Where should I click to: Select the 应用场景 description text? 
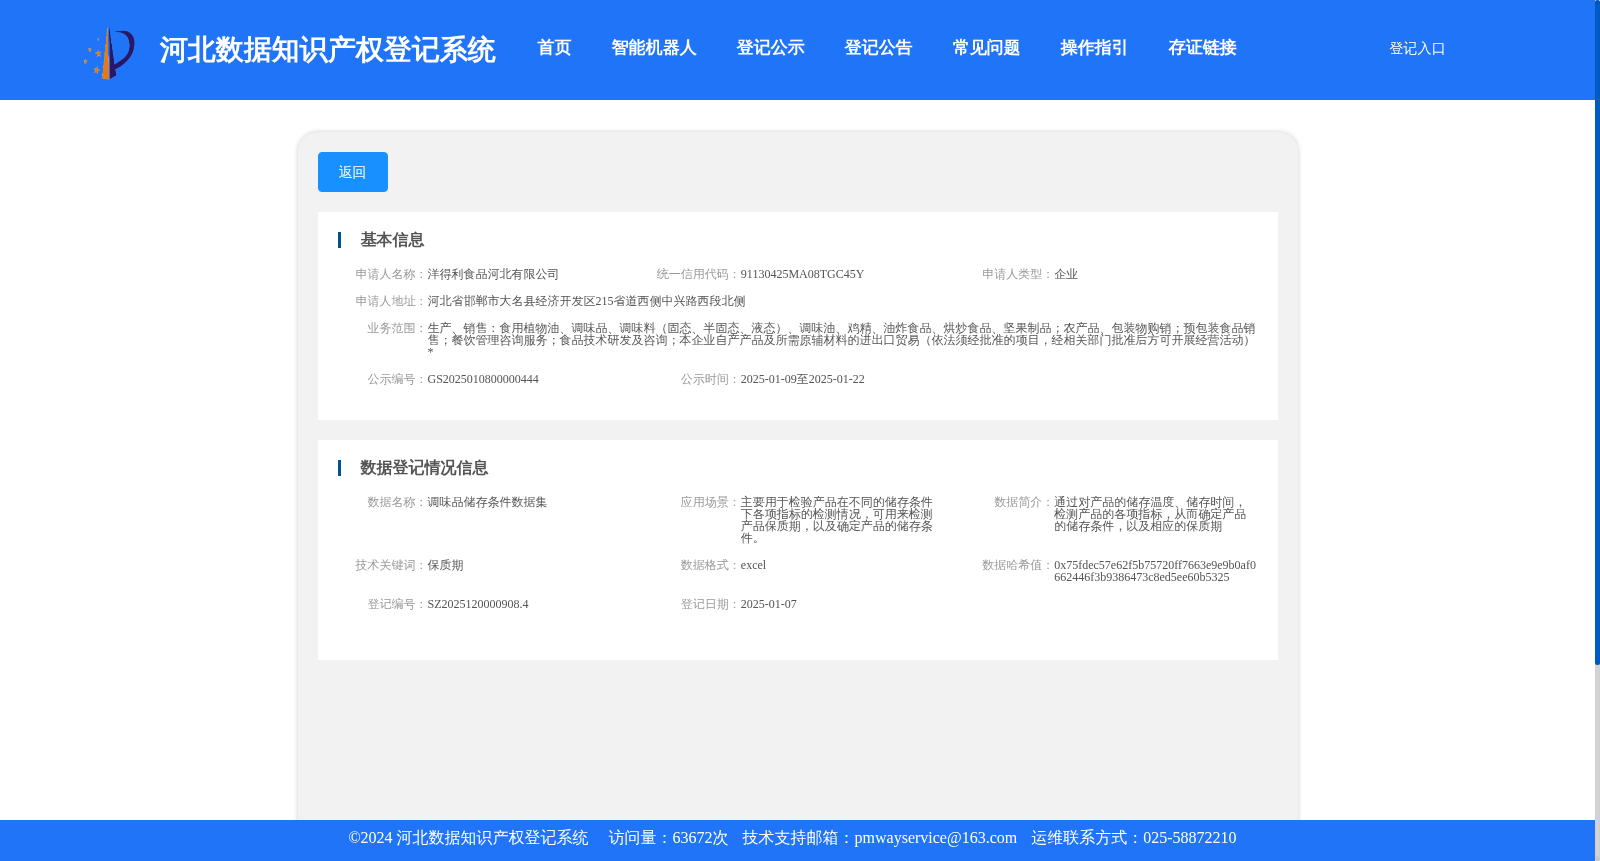pyautogui.click(x=837, y=520)
